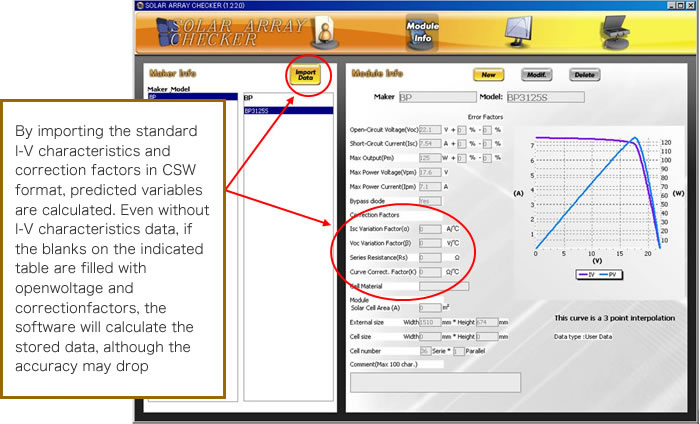Click the laptop device icon in toolbar

point(611,32)
